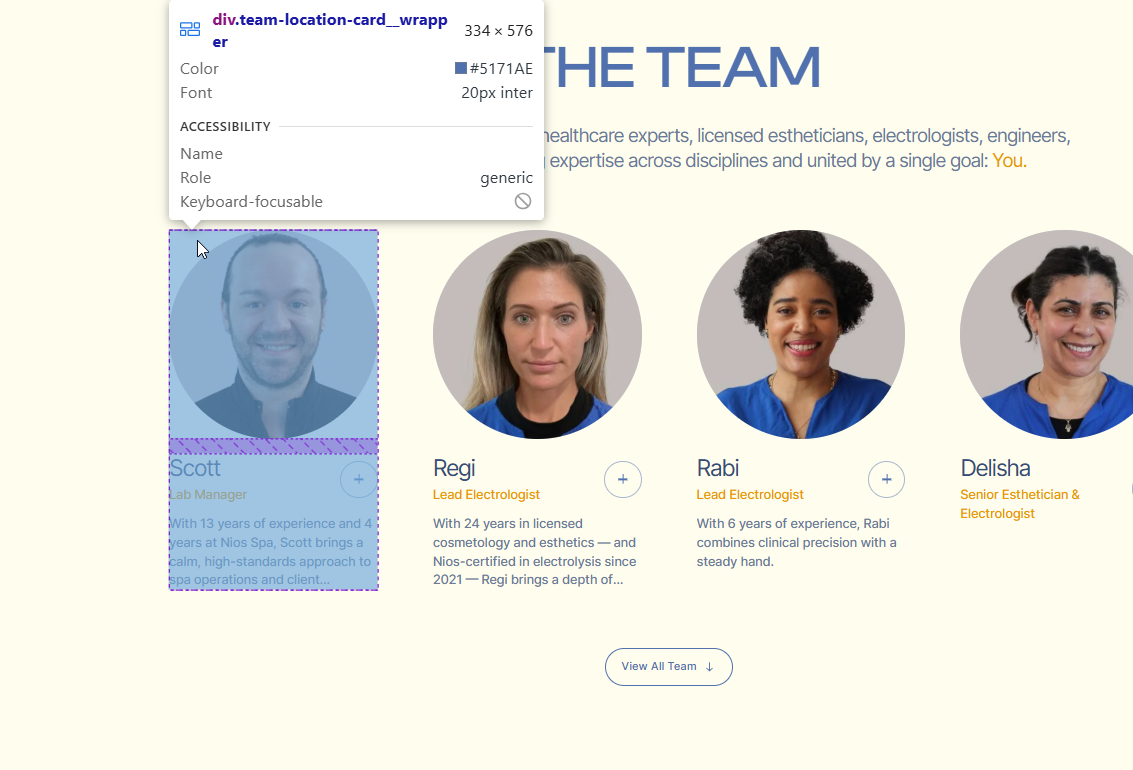Click the grid layout icon in inspector tooltip
The height and width of the screenshot is (770, 1133).
pyautogui.click(x=190, y=29)
